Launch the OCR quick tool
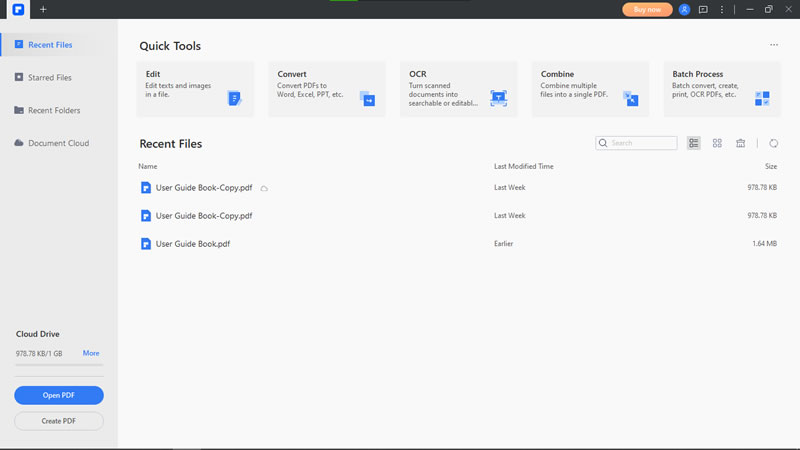This screenshot has width=800, height=450. (458, 89)
